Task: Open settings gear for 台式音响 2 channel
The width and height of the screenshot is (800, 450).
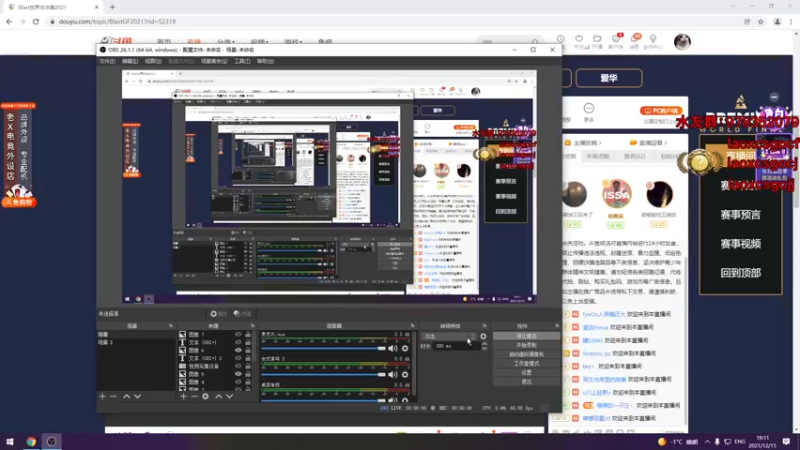Action: point(405,374)
